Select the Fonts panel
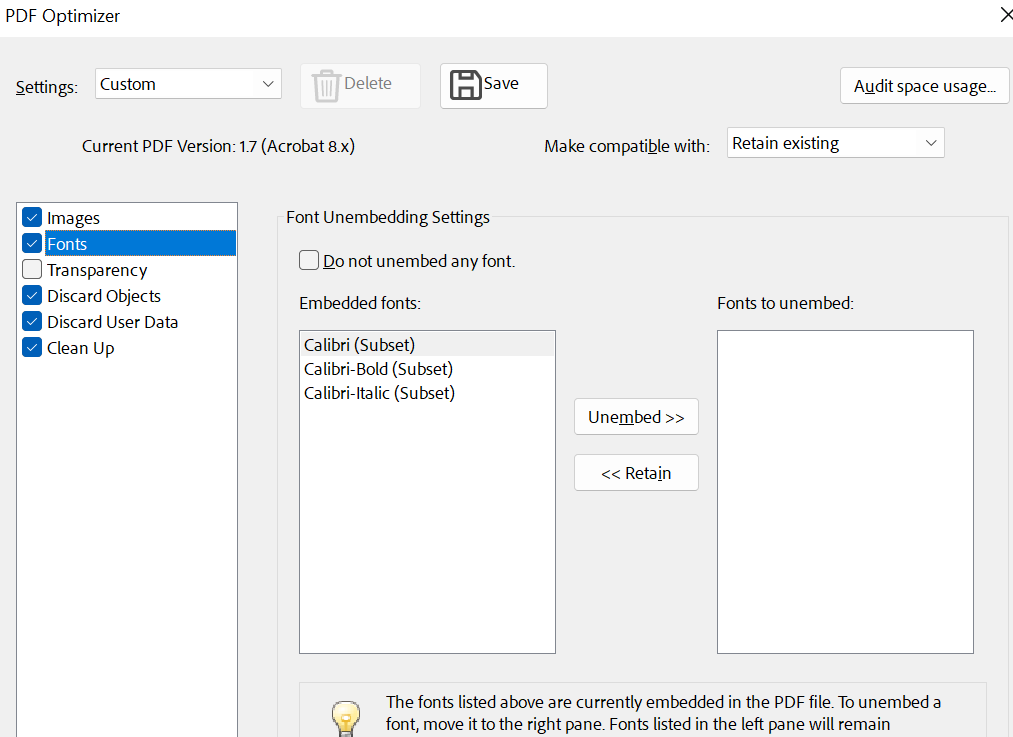Screen dimensions: 1013x737 coord(67,244)
